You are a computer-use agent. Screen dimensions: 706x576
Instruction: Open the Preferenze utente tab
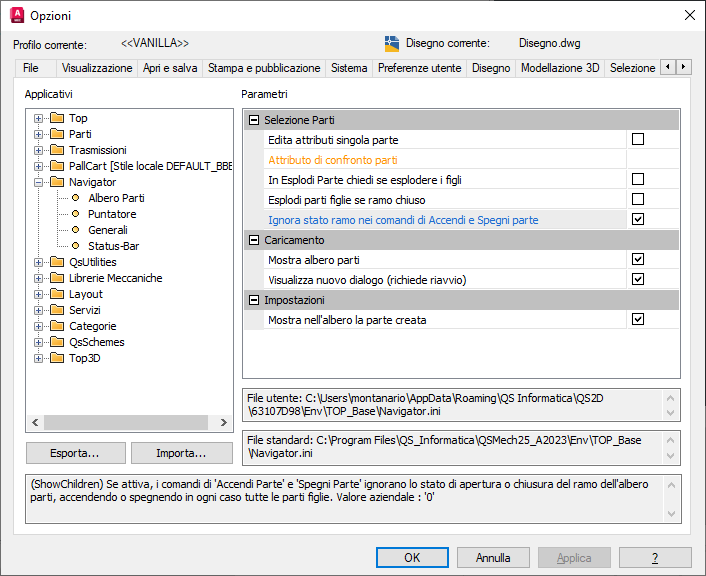pos(419,68)
